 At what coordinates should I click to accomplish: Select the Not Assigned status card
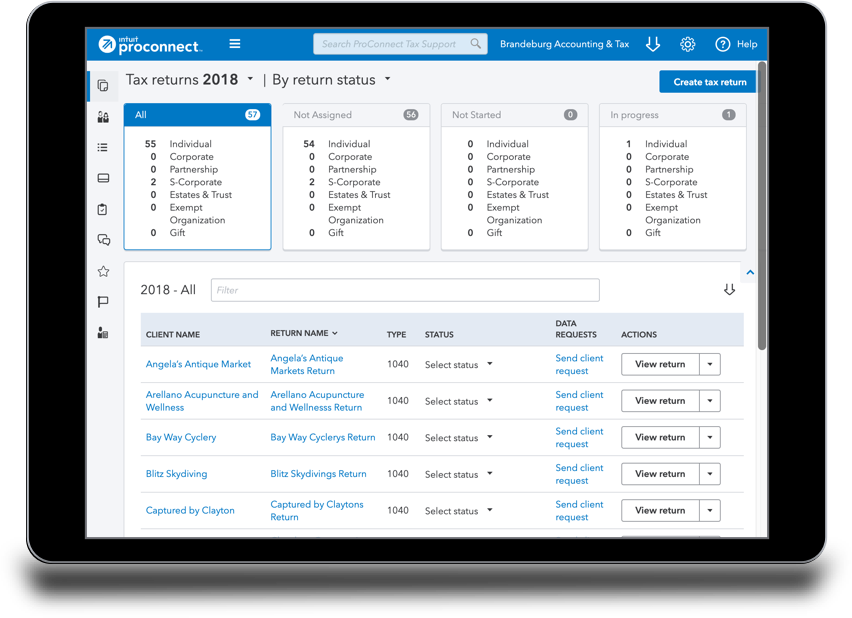pyautogui.click(x=356, y=177)
